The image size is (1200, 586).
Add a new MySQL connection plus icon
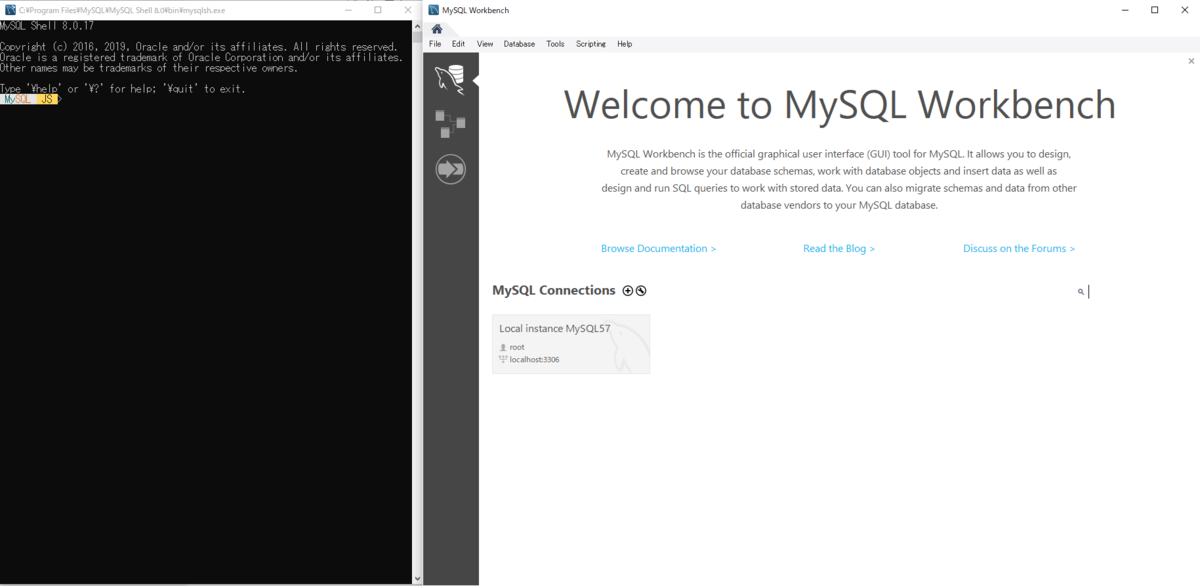tap(628, 291)
